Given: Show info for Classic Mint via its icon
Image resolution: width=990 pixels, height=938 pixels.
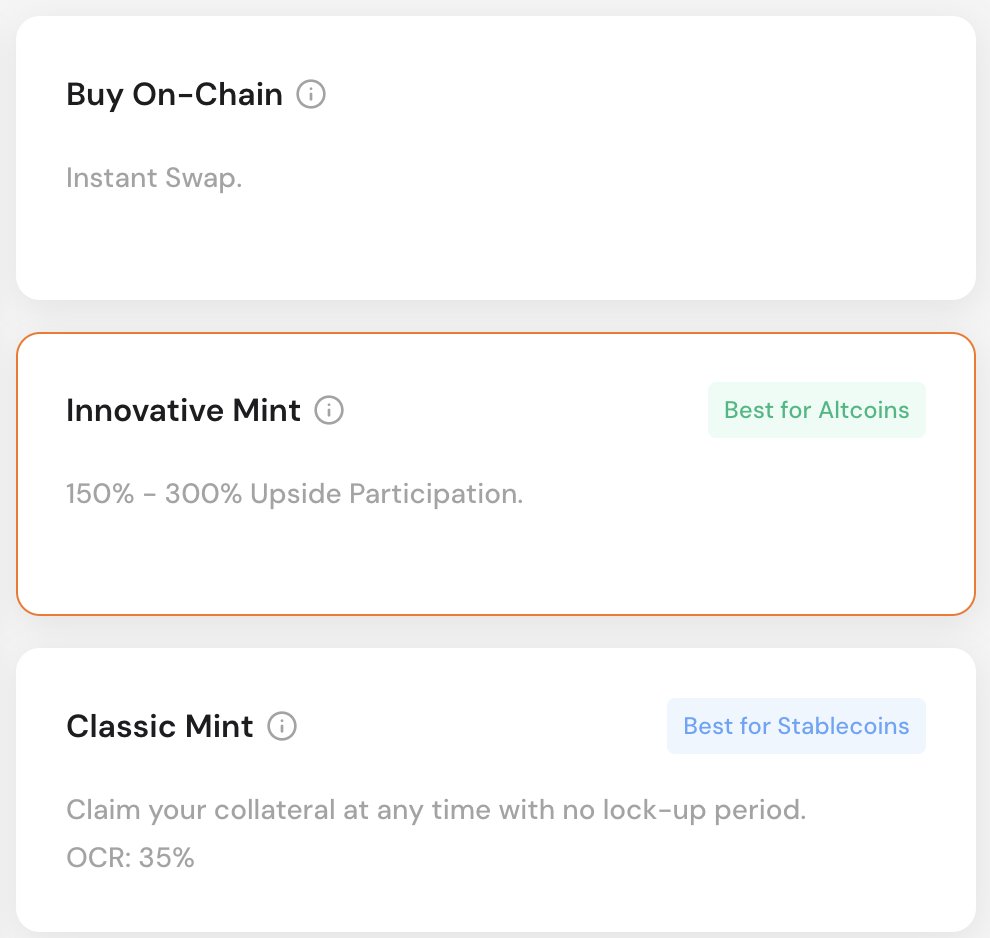Looking at the screenshot, I should coord(282,726).
